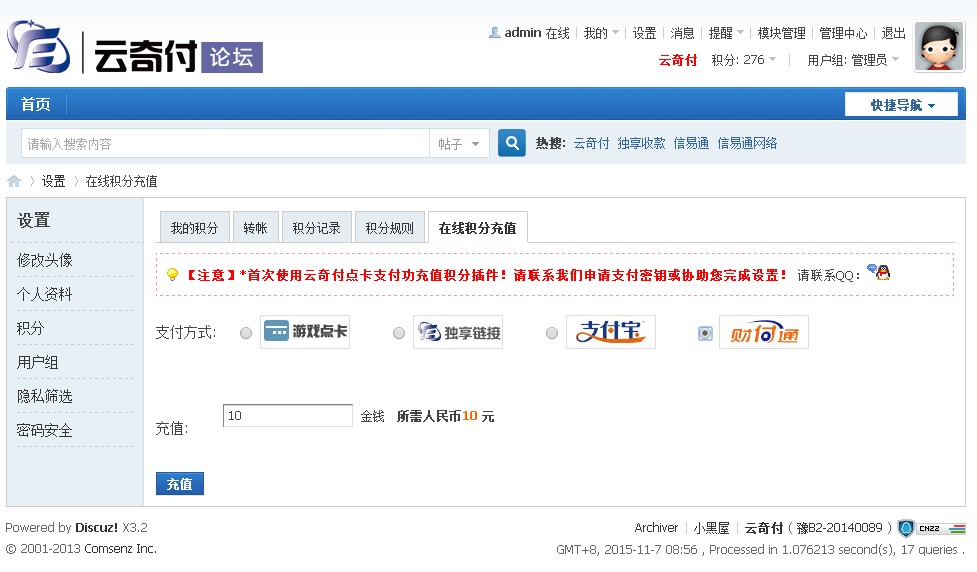Select the 游戏点卡 radio button
Viewport: 977px width, 572px height.
[246, 333]
